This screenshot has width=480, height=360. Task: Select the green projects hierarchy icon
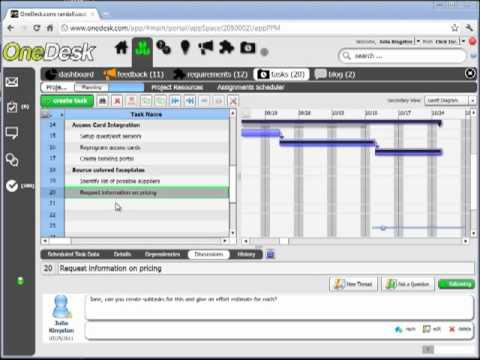142,48
